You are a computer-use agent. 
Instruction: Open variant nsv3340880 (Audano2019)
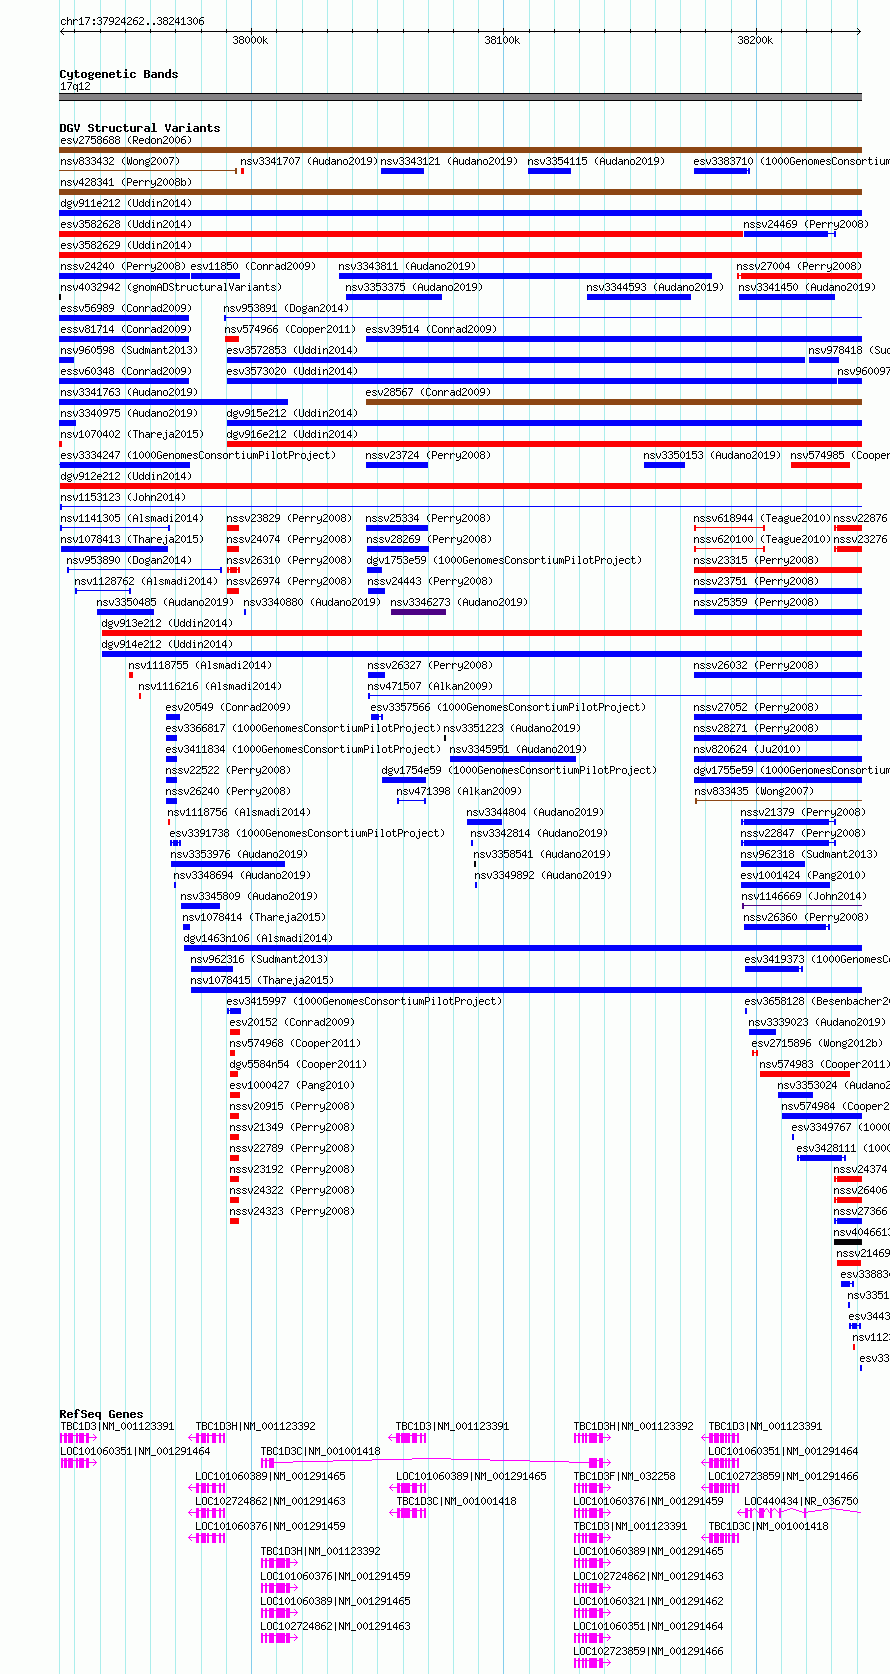click(x=312, y=602)
